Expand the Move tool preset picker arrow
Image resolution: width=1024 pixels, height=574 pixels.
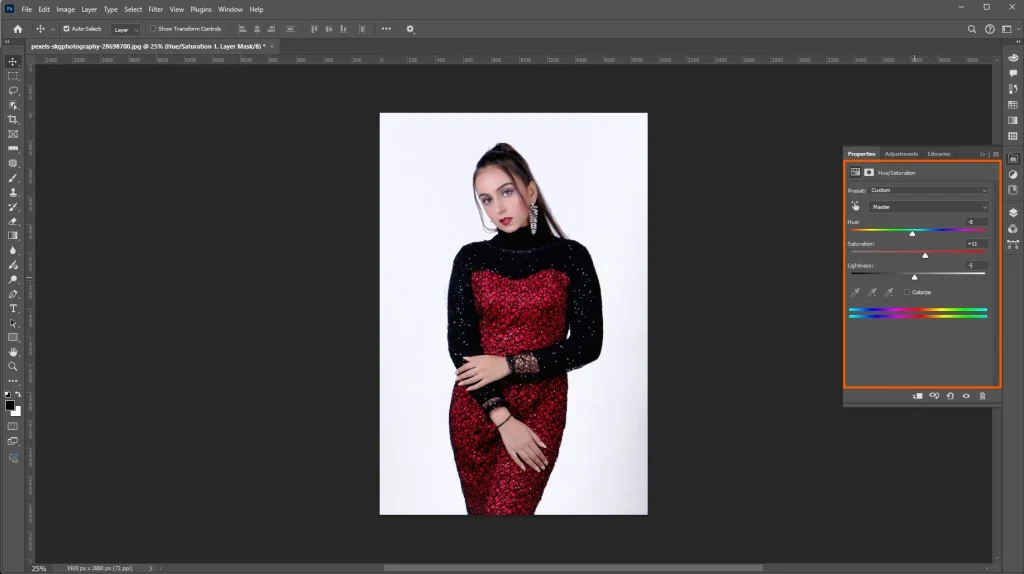click(53, 29)
